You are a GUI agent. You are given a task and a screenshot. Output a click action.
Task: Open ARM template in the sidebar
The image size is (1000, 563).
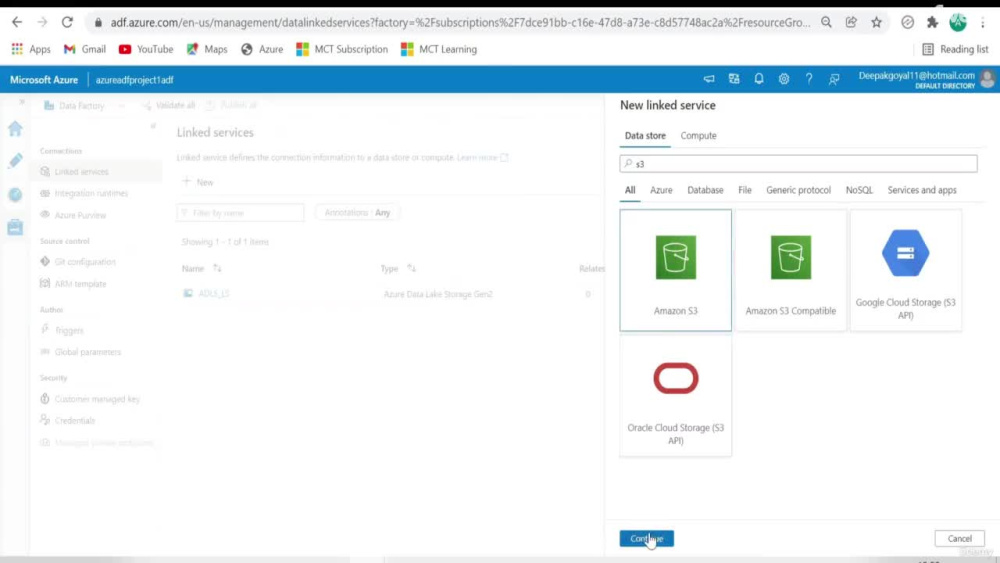tap(80, 284)
